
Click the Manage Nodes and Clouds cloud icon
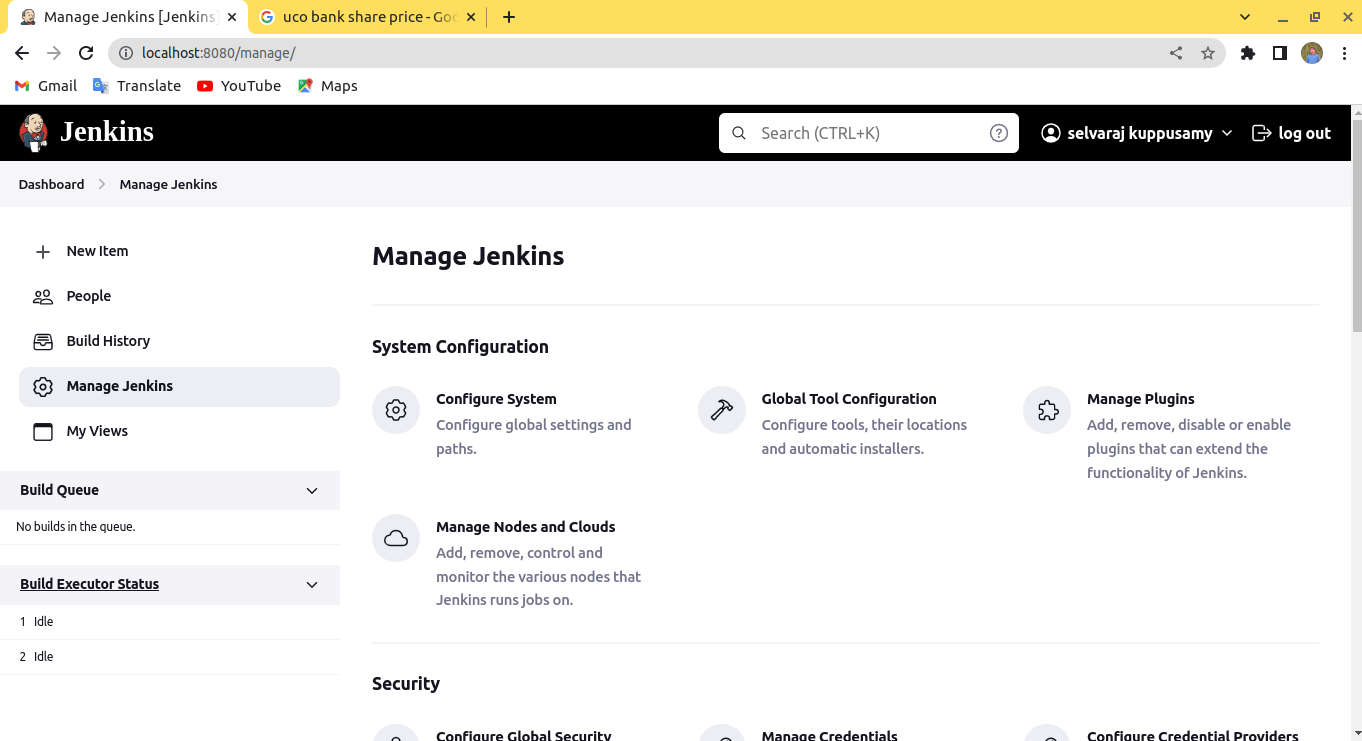tap(395, 537)
